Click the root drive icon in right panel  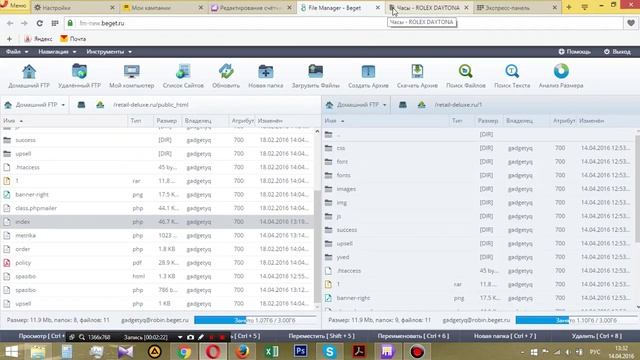click(x=402, y=105)
